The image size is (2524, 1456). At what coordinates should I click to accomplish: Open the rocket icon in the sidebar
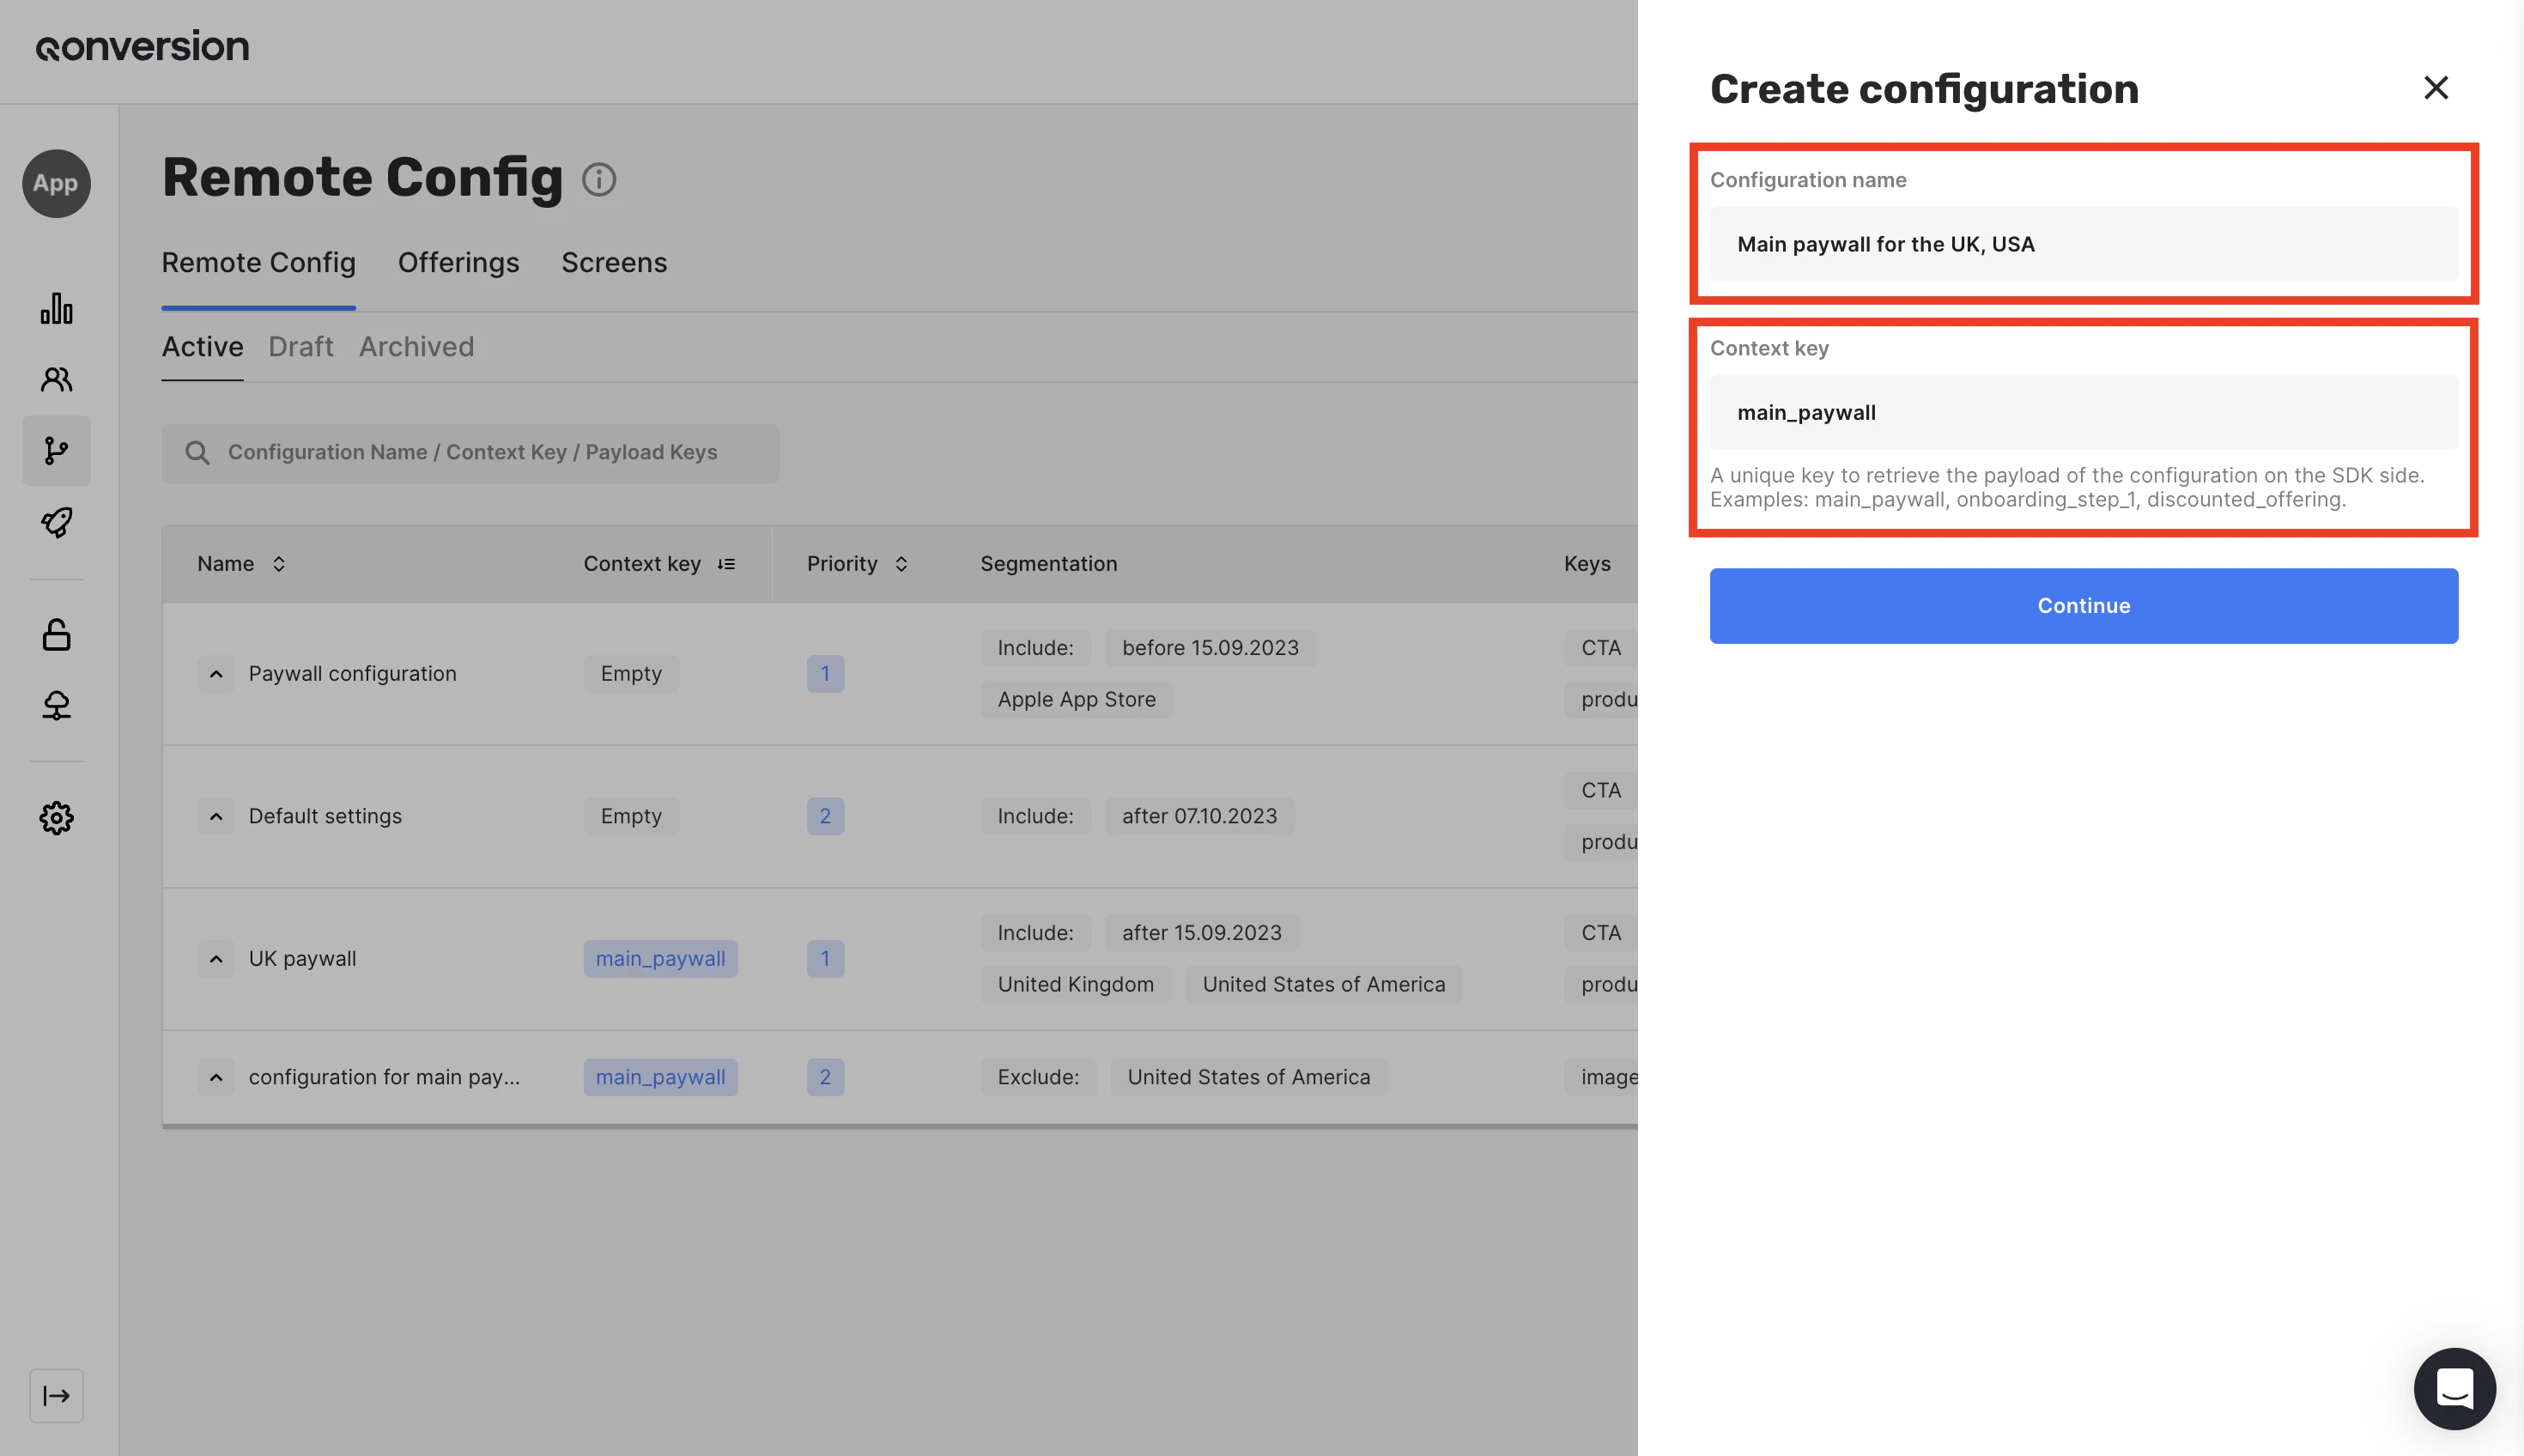coord(56,522)
